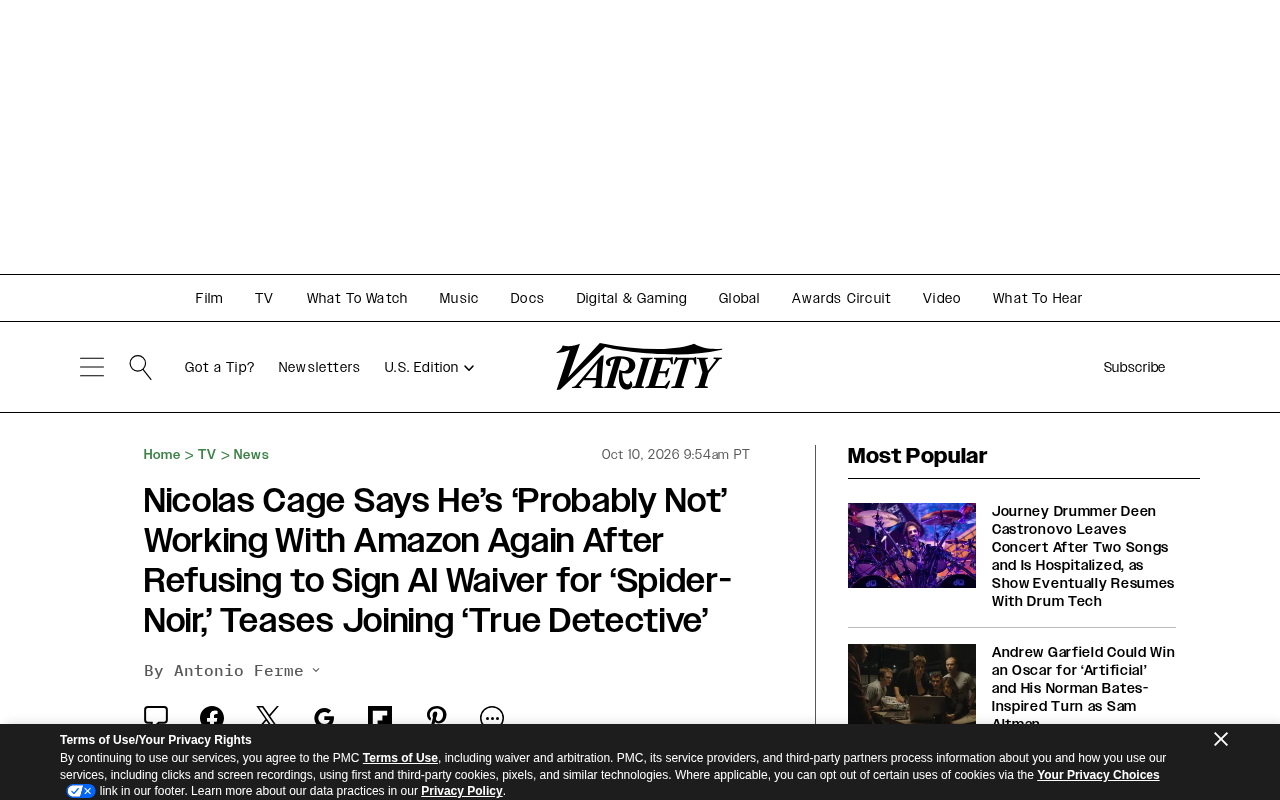Viewport: 1280px width, 800px height.
Task: Share article on Flipboard
Action: [380, 717]
